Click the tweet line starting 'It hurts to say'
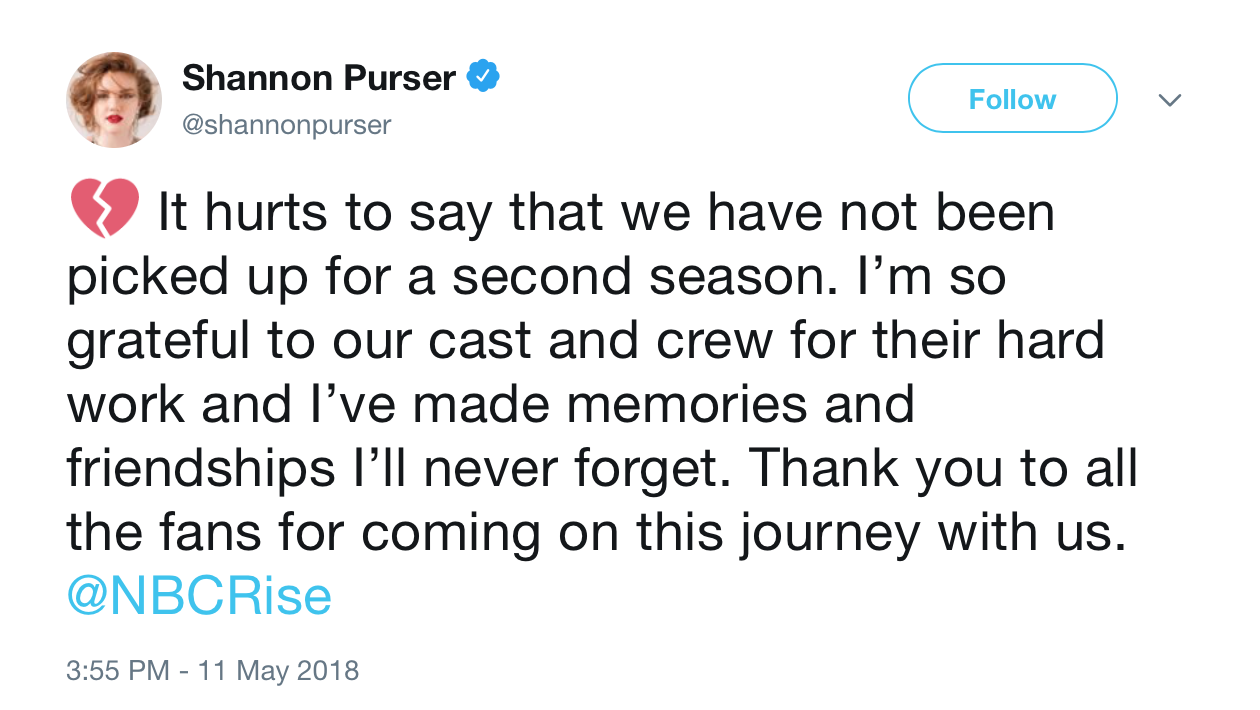The width and height of the screenshot is (1260, 710). [x=606, y=214]
